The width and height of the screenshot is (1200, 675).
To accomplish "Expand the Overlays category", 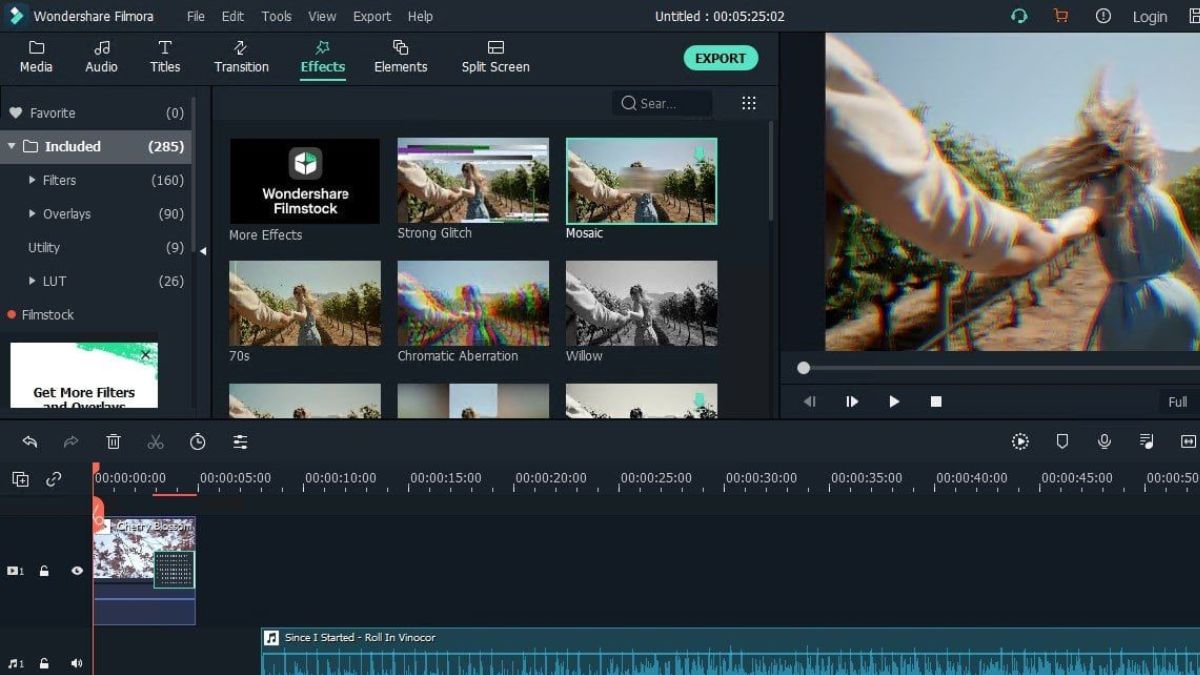I will click(33, 214).
